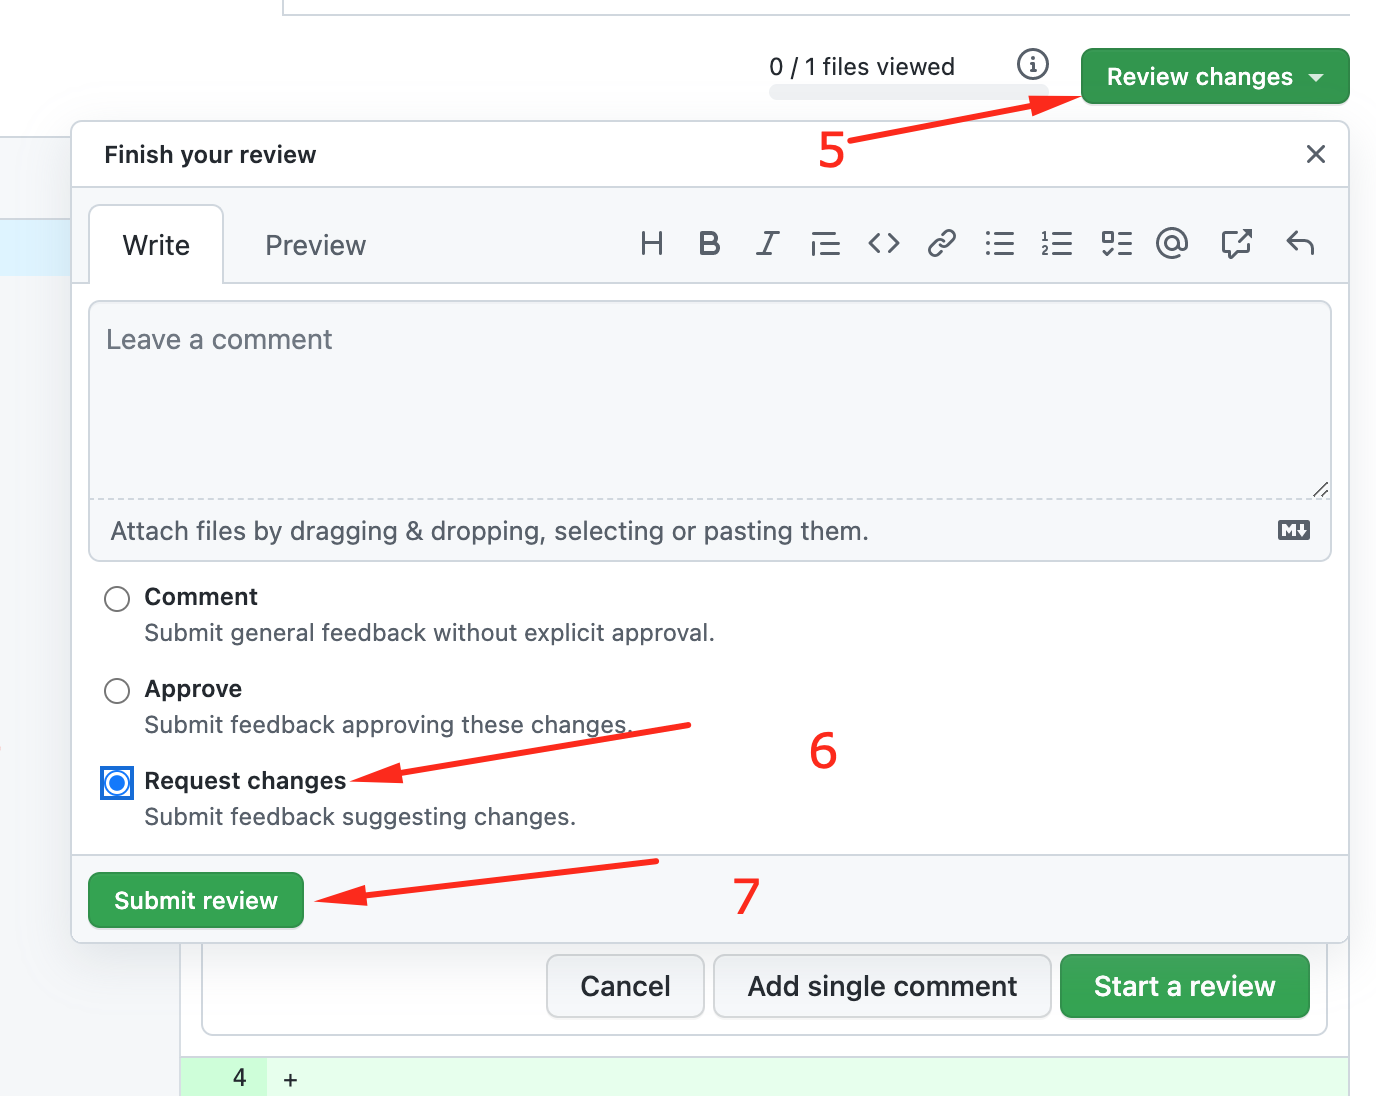Click the Cancel button
1376x1096 pixels.
626,986
